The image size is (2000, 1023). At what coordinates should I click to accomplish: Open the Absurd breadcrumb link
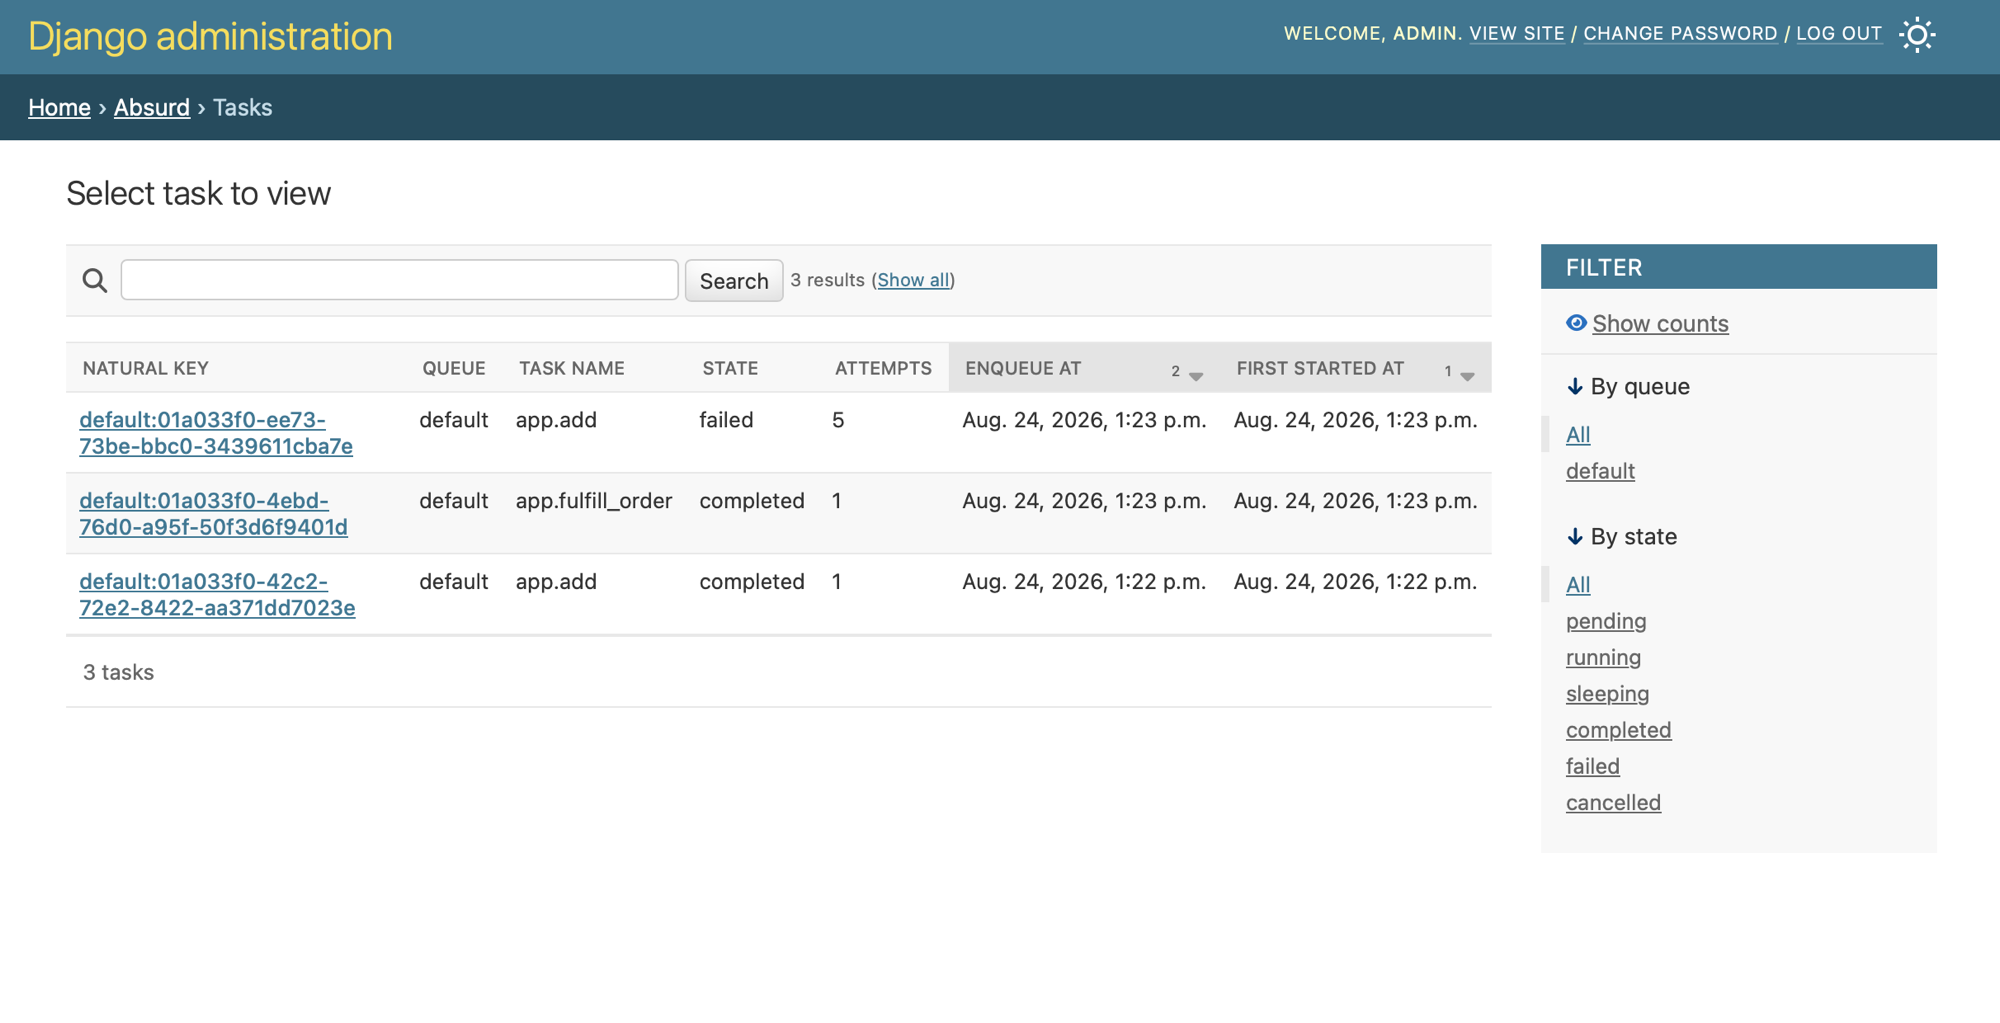[x=152, y=107]
